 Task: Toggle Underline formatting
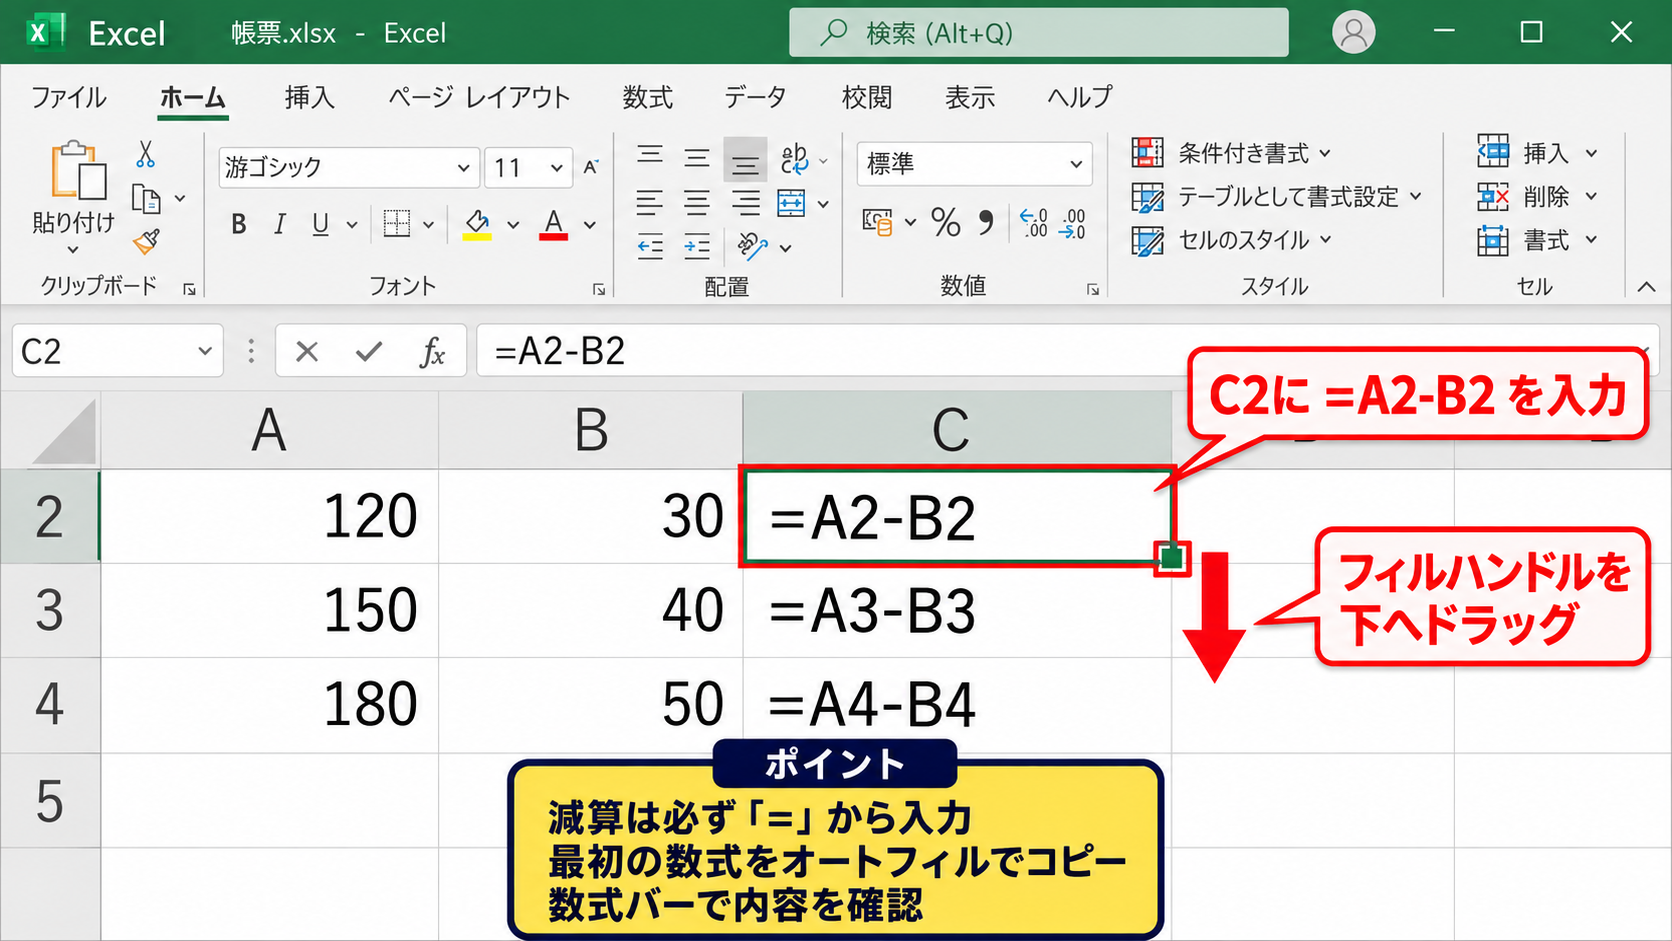point(320,224)
